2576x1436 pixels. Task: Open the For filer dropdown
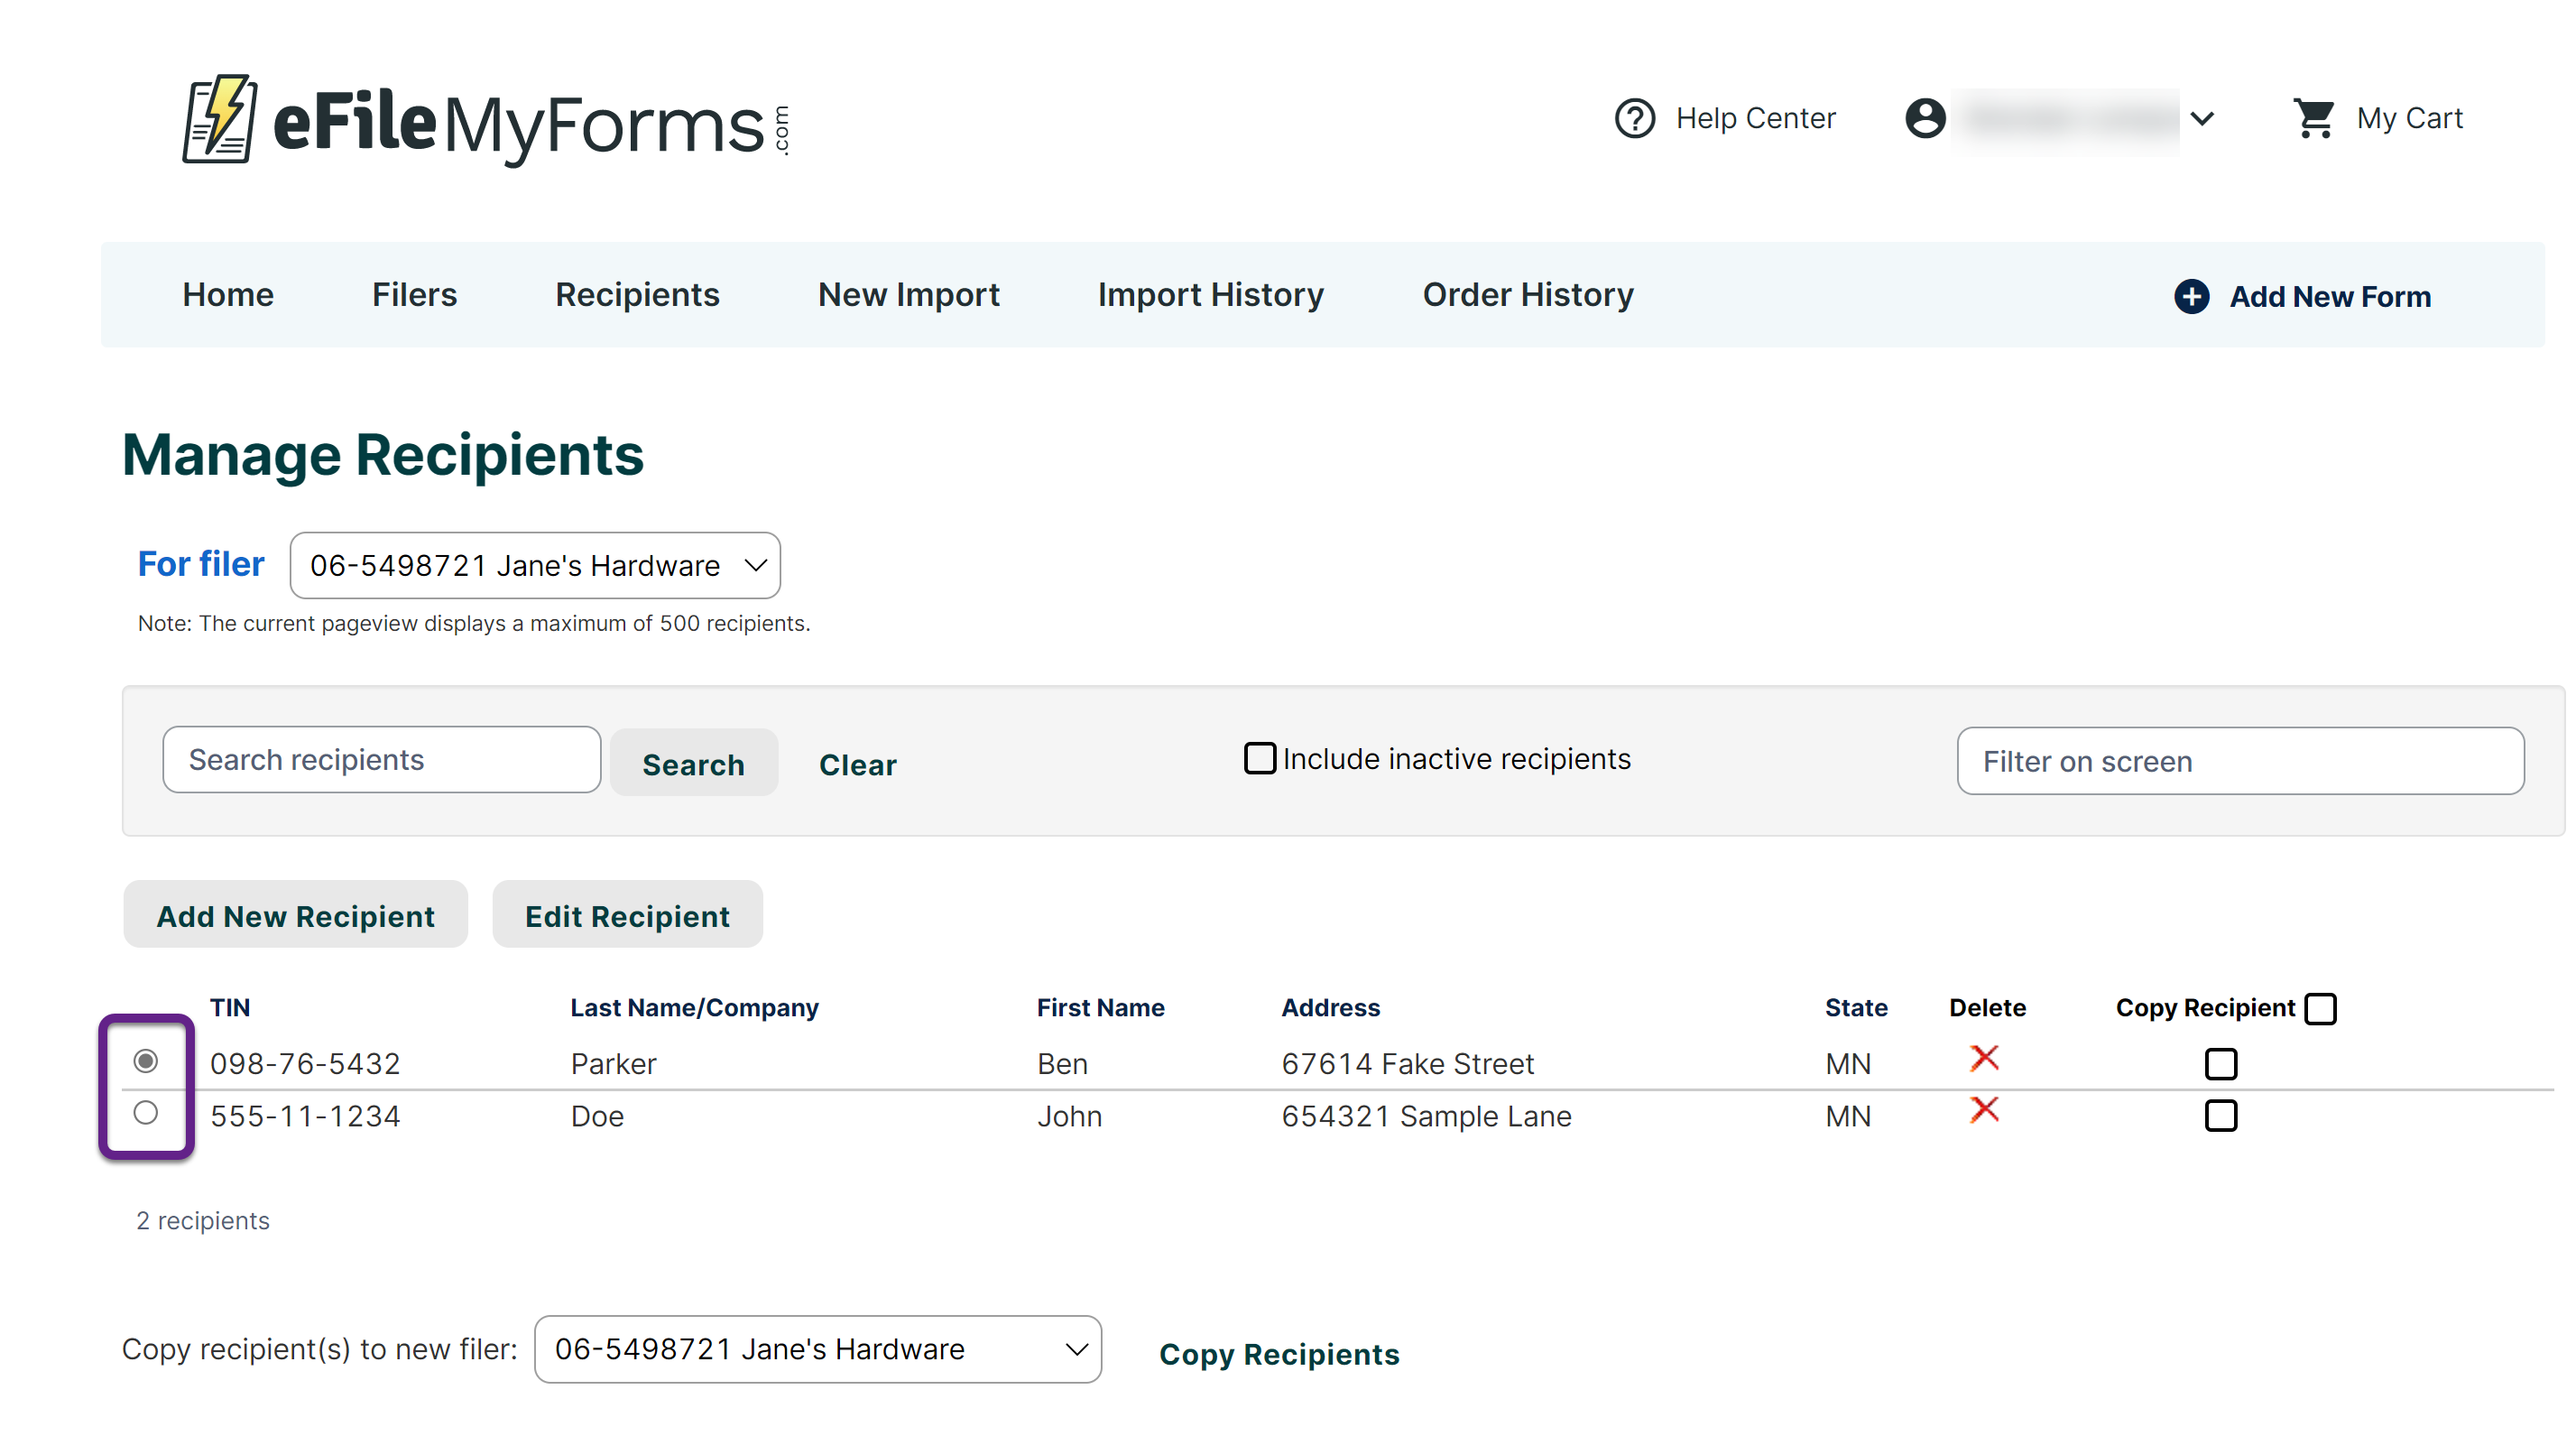pos(535,565)
